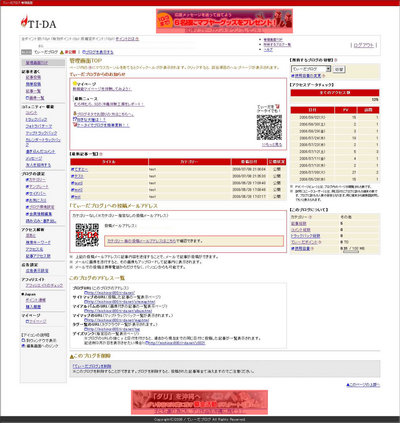Open 簡単投稿 in the sidebar
Image resolution: width=400 pixels, height=423 pixels.
(33, 84)
